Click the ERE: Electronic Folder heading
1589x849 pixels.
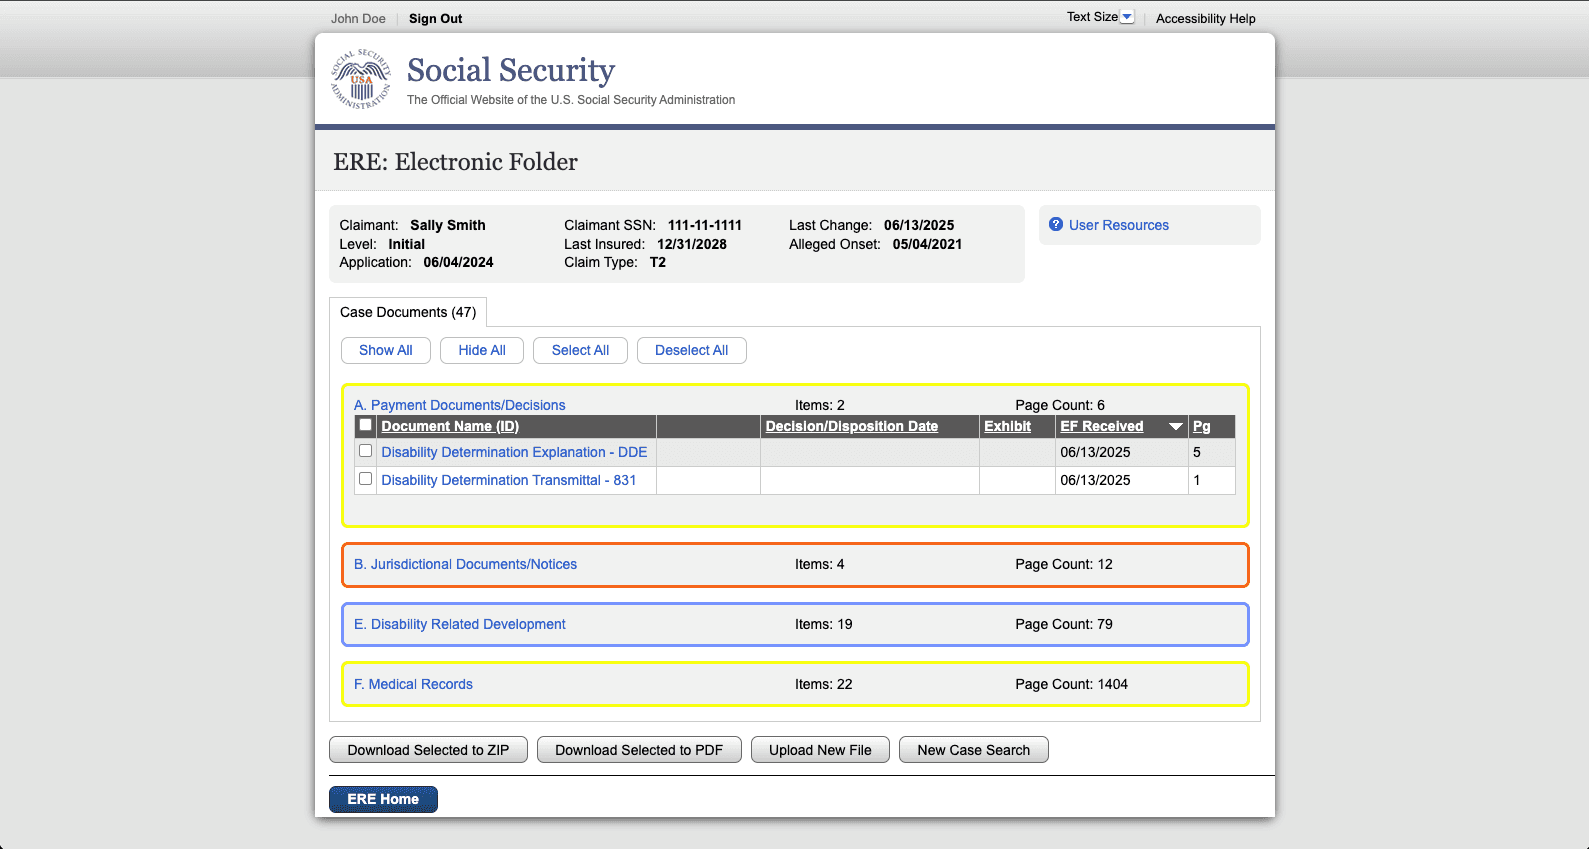pyautogui.click(x=455, y=162)
